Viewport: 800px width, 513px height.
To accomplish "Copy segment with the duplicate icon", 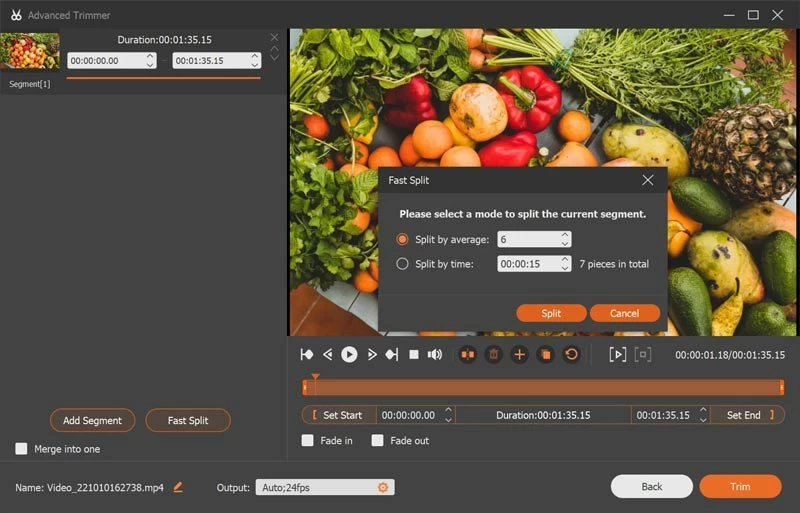I will coord(545,354).
